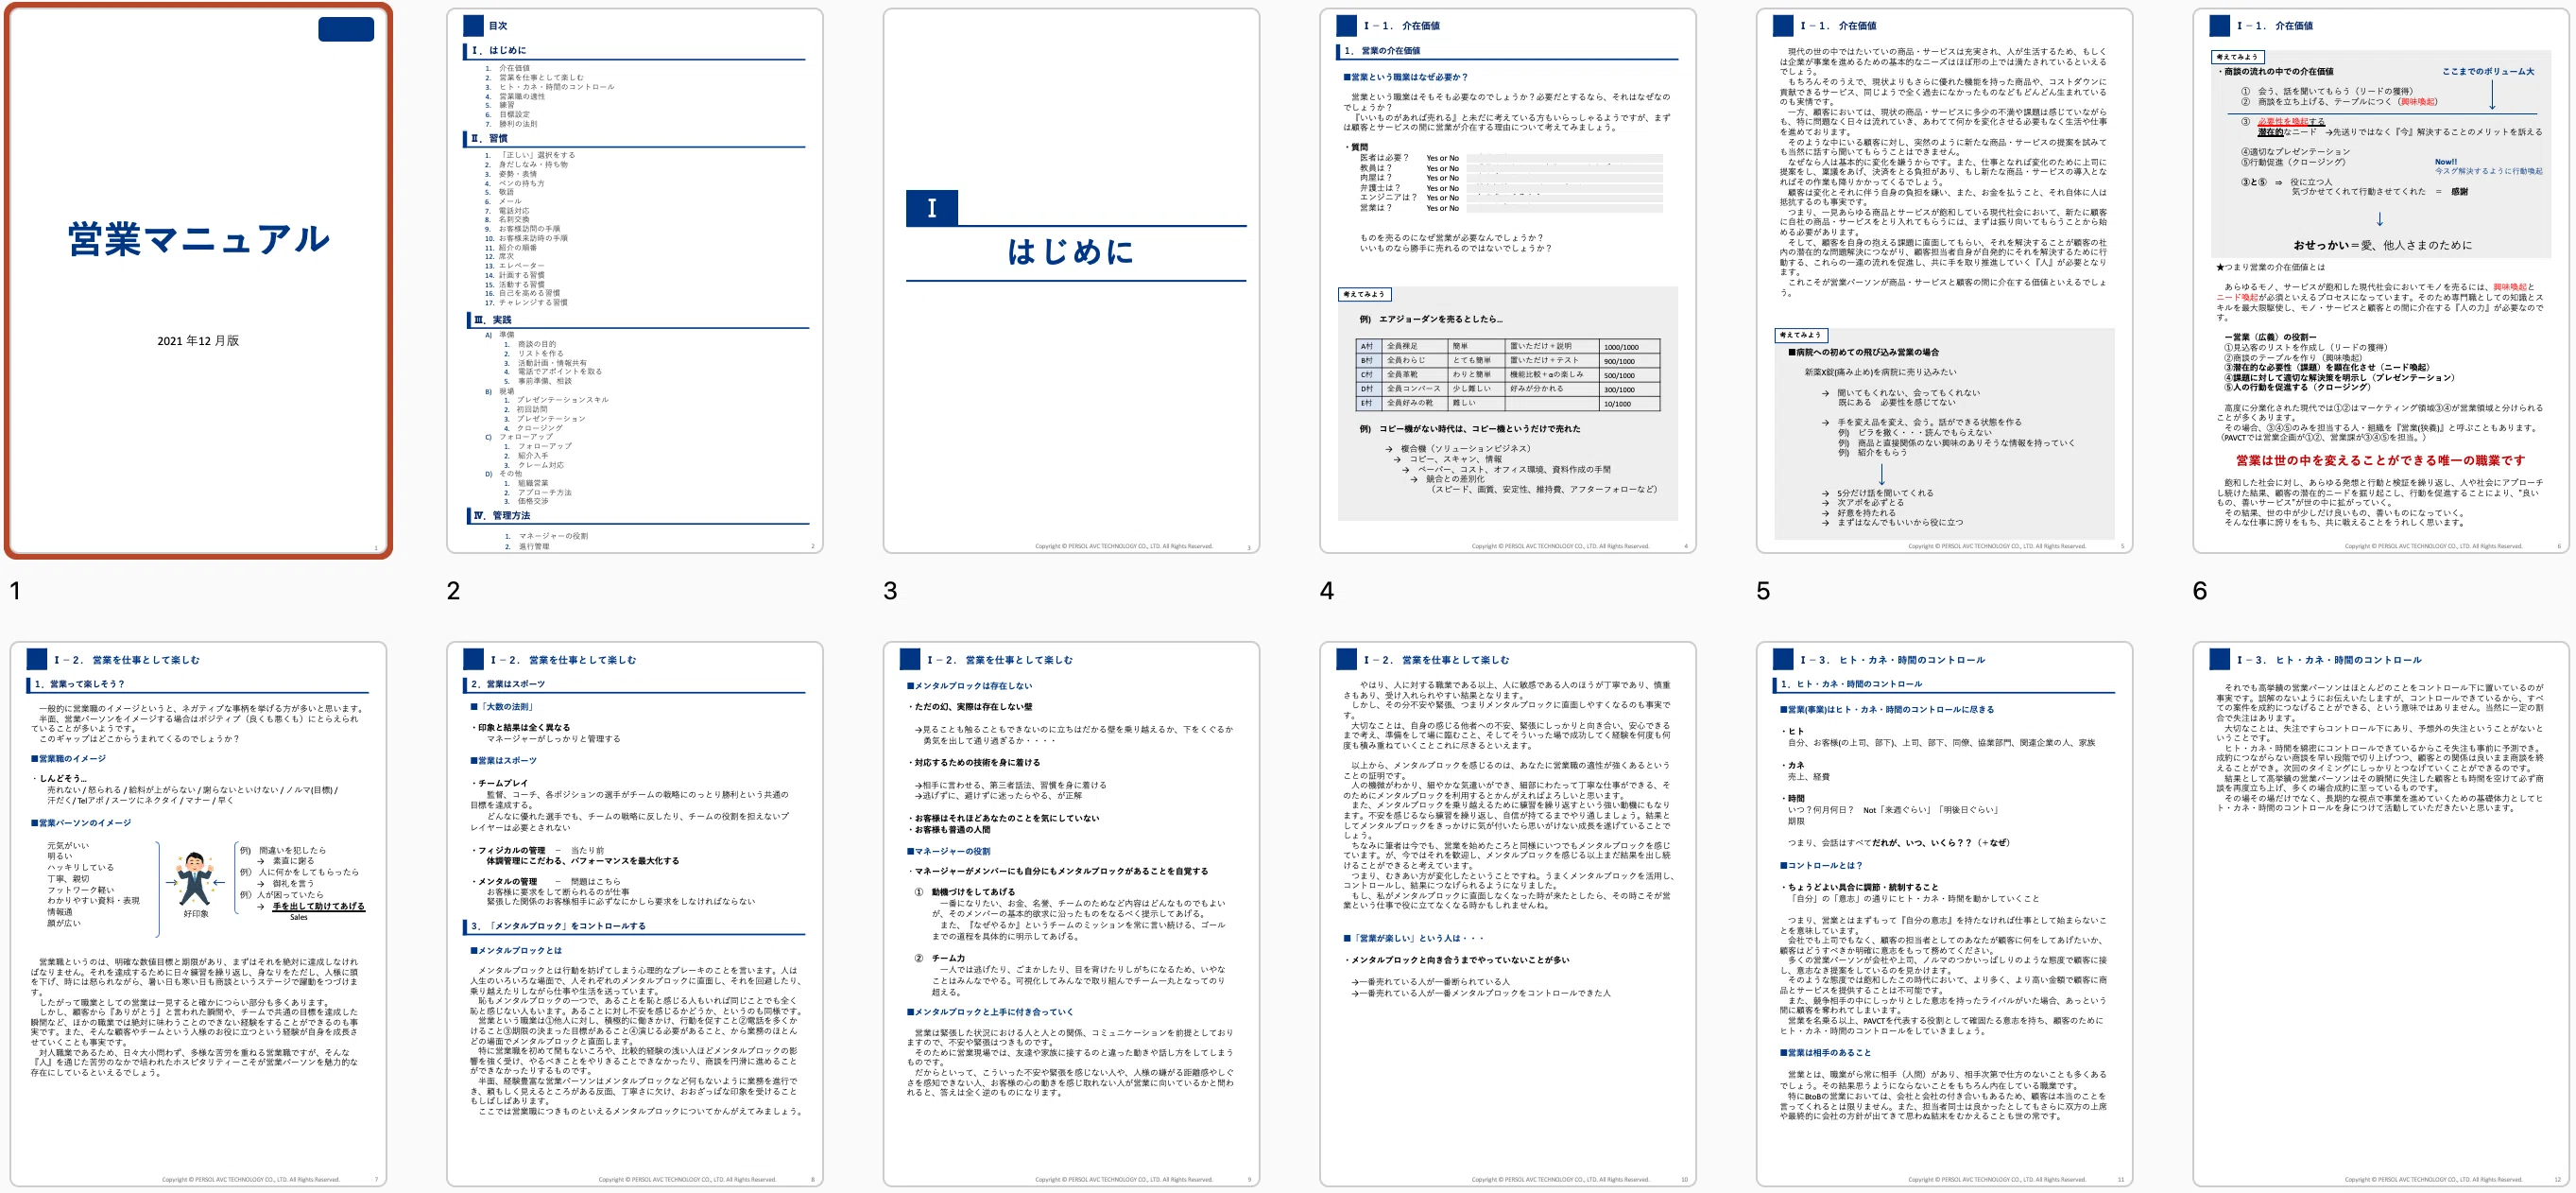The height and width of the screenshot is (1193, 2576).
Task: Click the ■メンタルブロックと上手に付き合っていく subheading
Action: pos(989,1012)
